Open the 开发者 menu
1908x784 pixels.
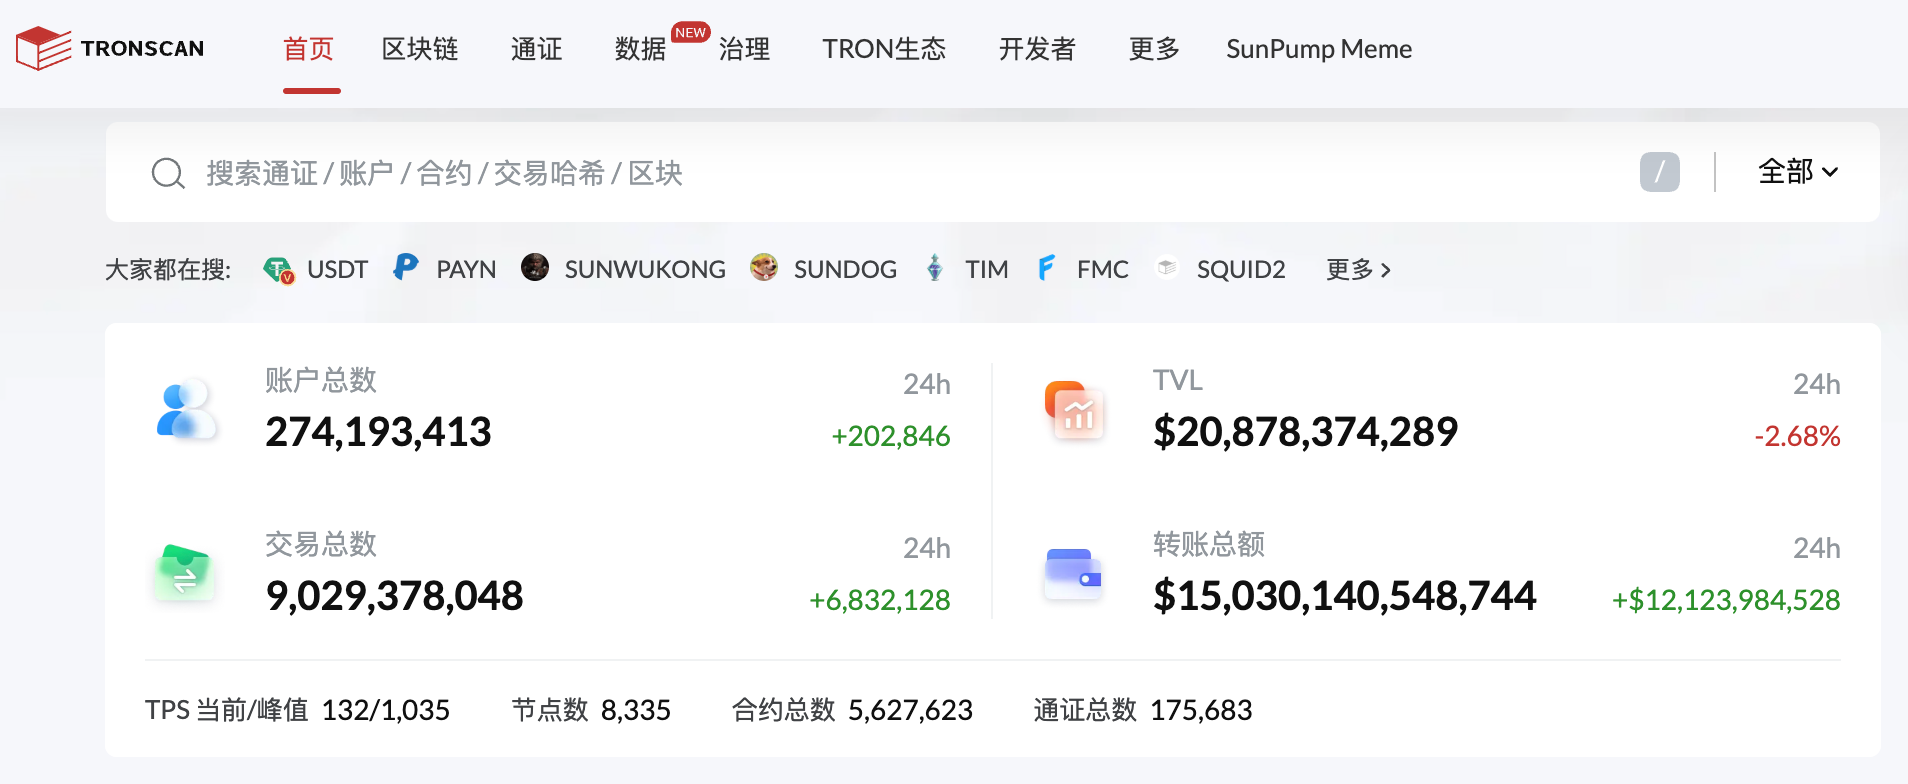coord(1037,49)
